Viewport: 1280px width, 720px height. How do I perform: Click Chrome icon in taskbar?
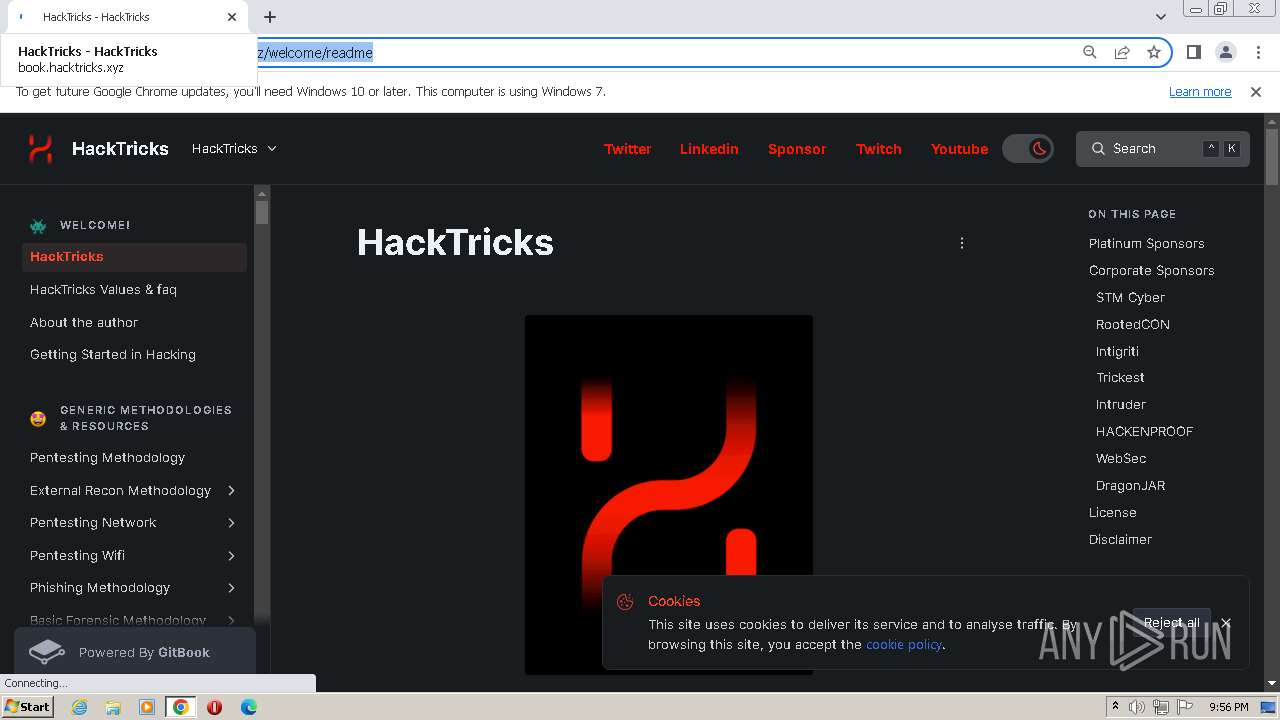(x=181, y=707)
